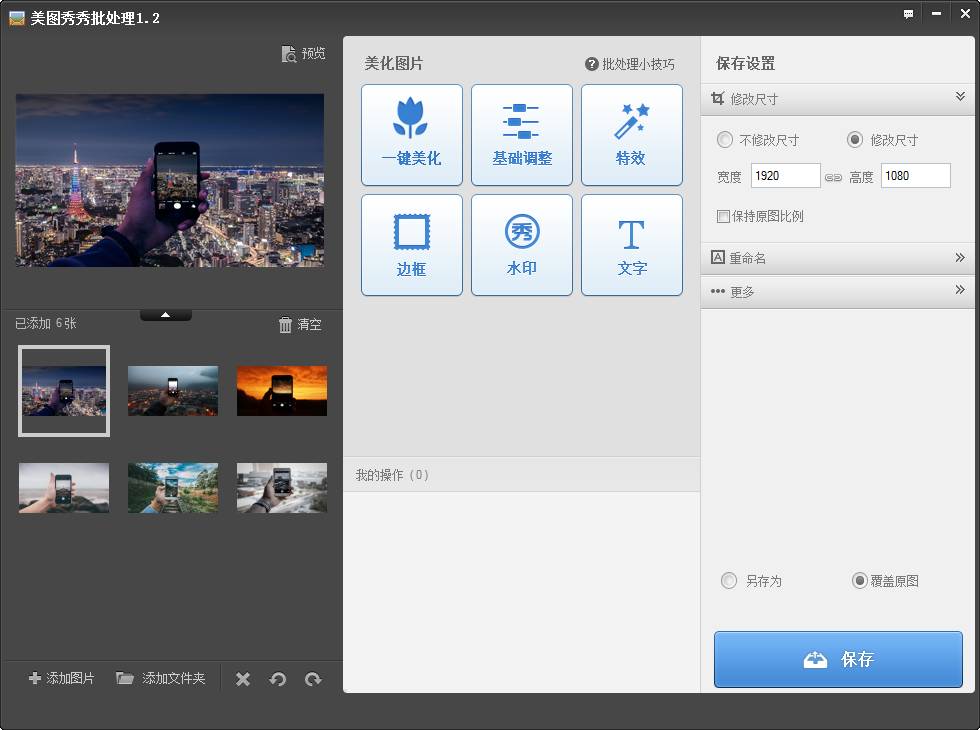
Task: Select the orange sunset thumbnail
Action: (x=281, y=390)
